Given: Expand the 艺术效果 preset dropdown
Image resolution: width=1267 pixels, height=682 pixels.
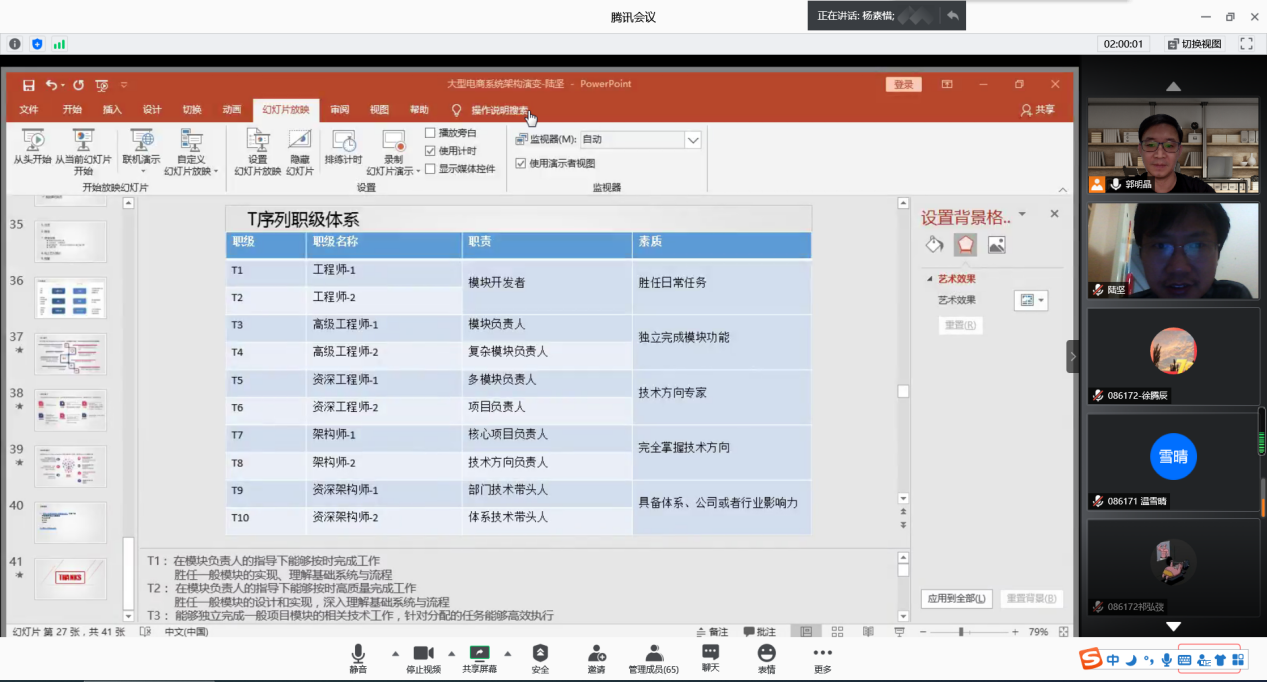Looking at the screenshot, I should click(x=1031, y=300).
